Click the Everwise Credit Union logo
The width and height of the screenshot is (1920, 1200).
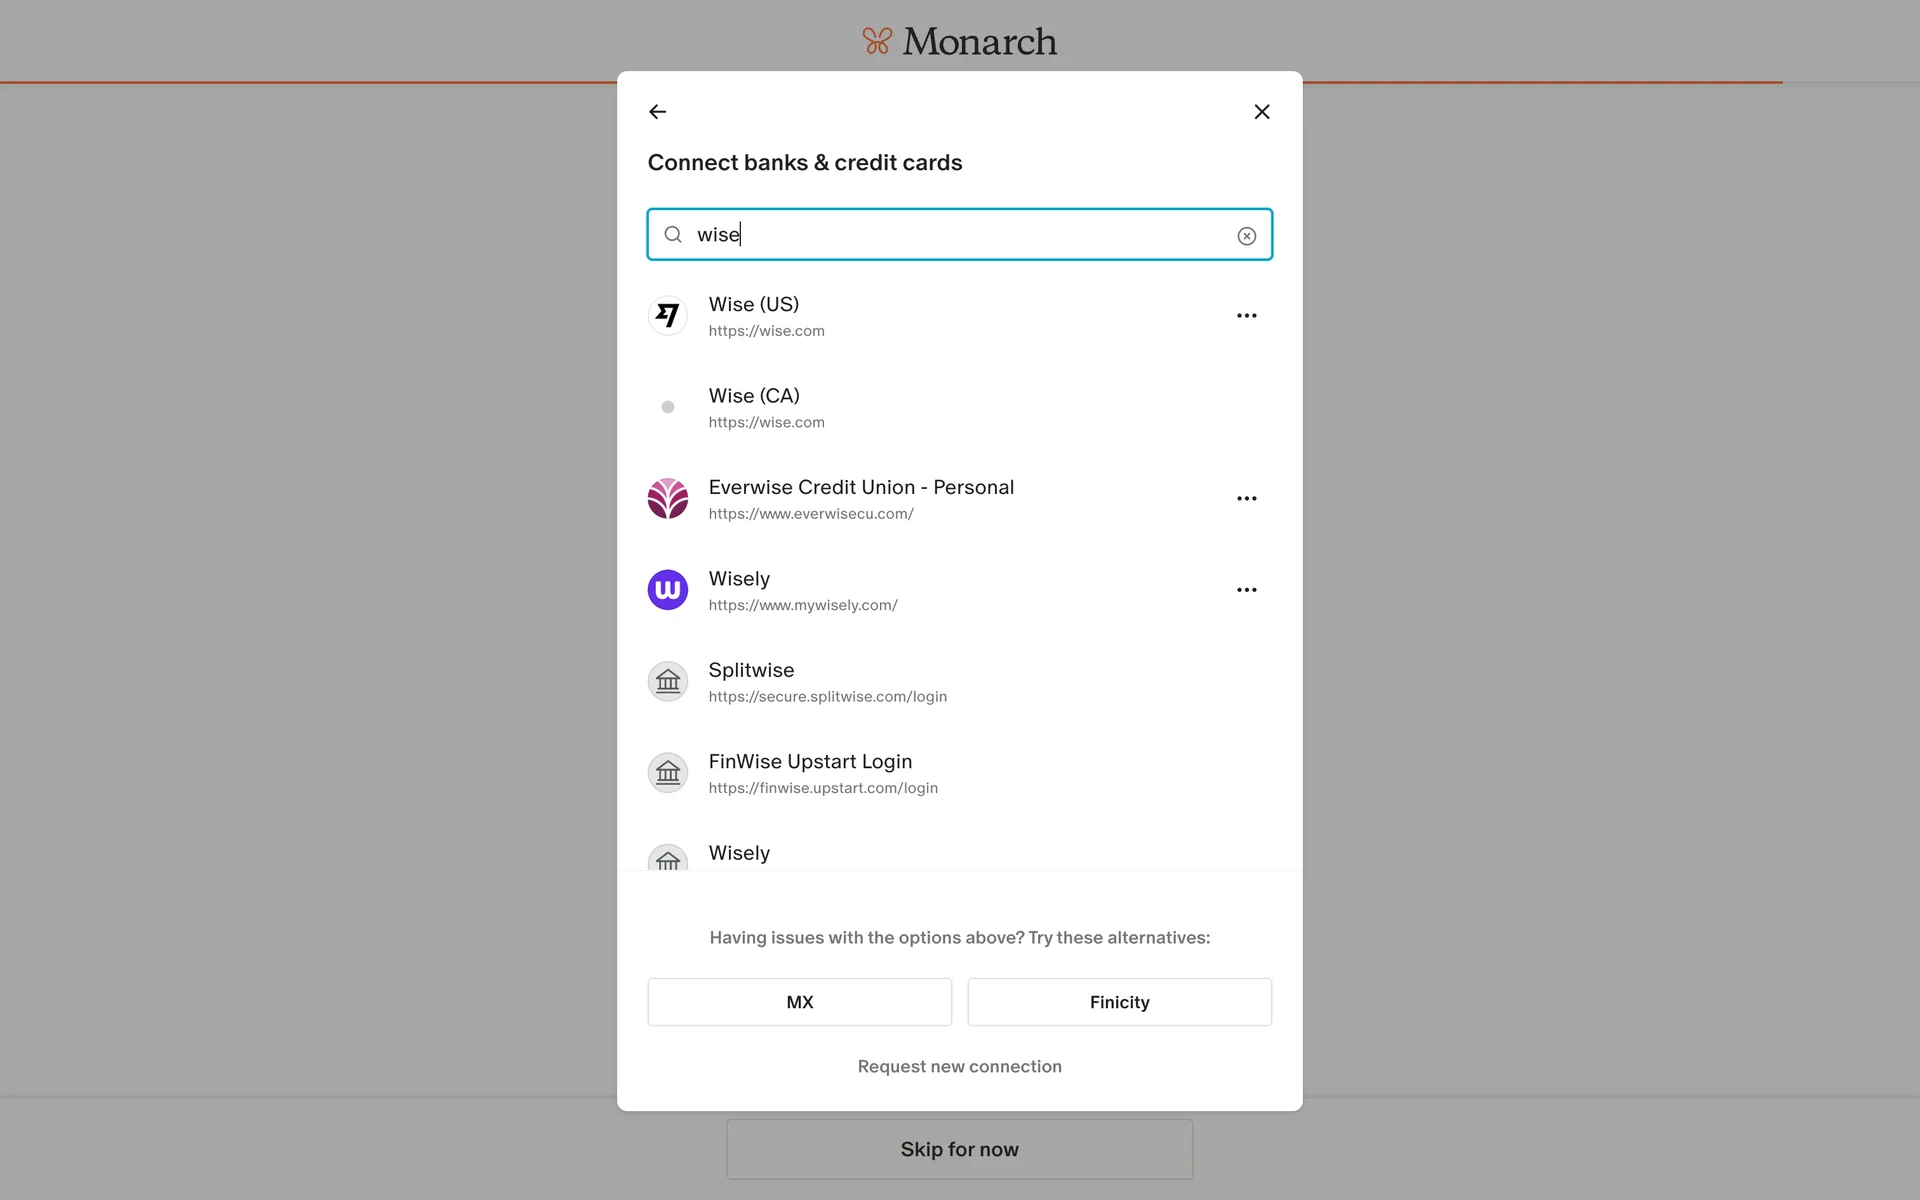(668, 499)
